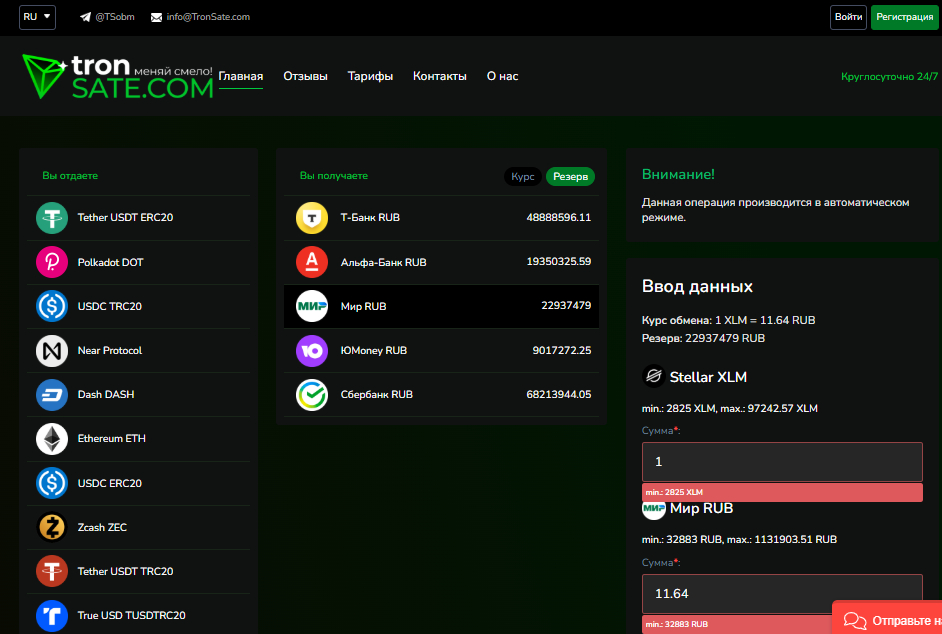Choose the Ethereum ETH diamond icon
The height and width of the screenshot is (634, 942).
[52, 439]
